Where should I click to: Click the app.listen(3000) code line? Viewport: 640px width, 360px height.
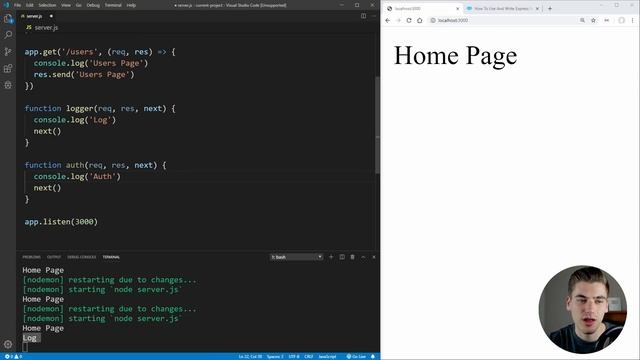point(61,222)
